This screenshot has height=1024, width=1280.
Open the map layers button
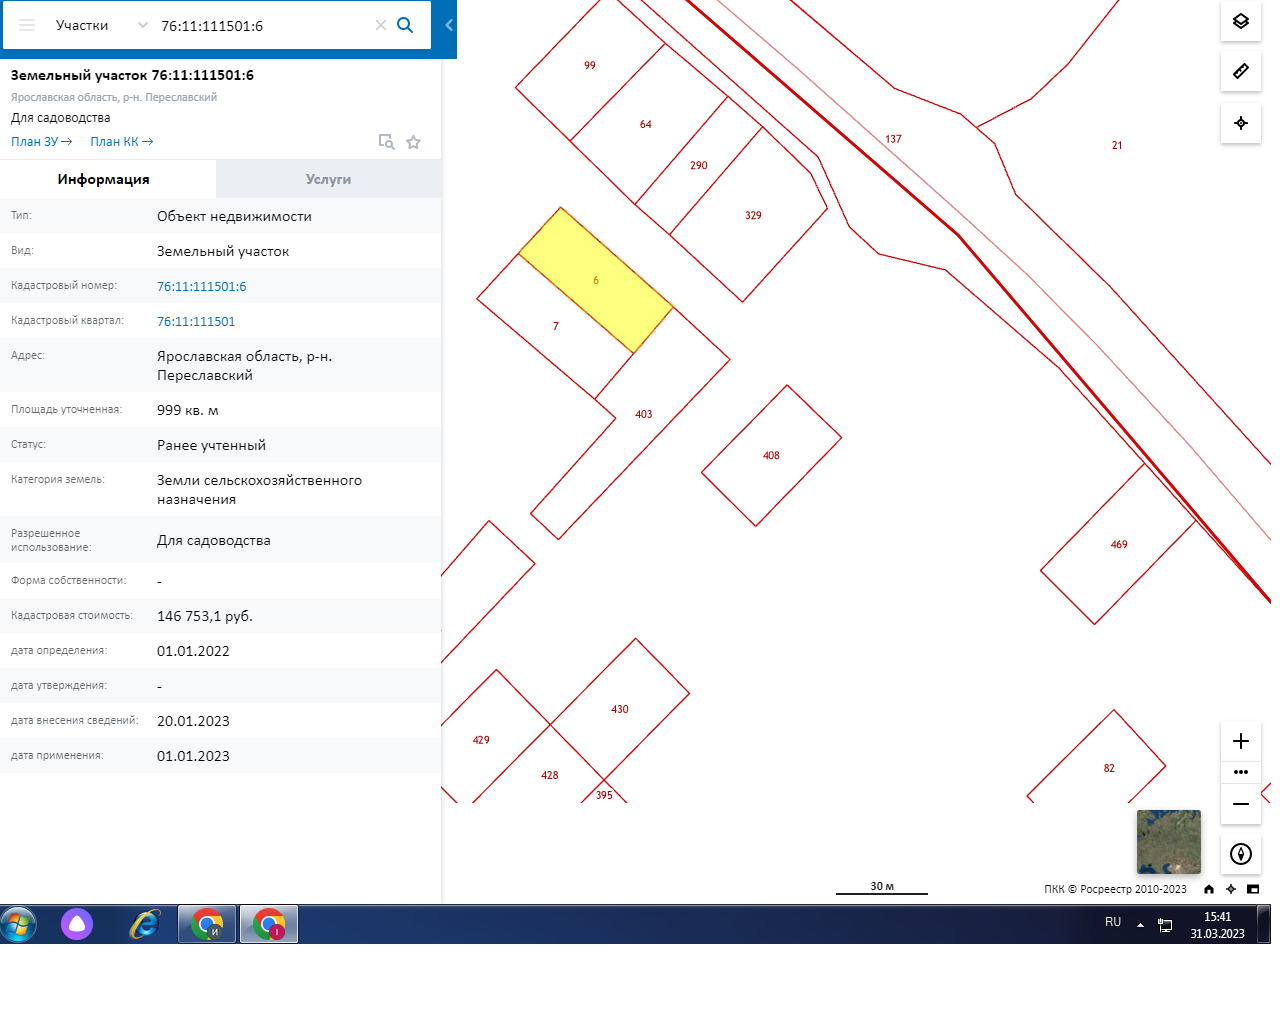[1241, 21]
